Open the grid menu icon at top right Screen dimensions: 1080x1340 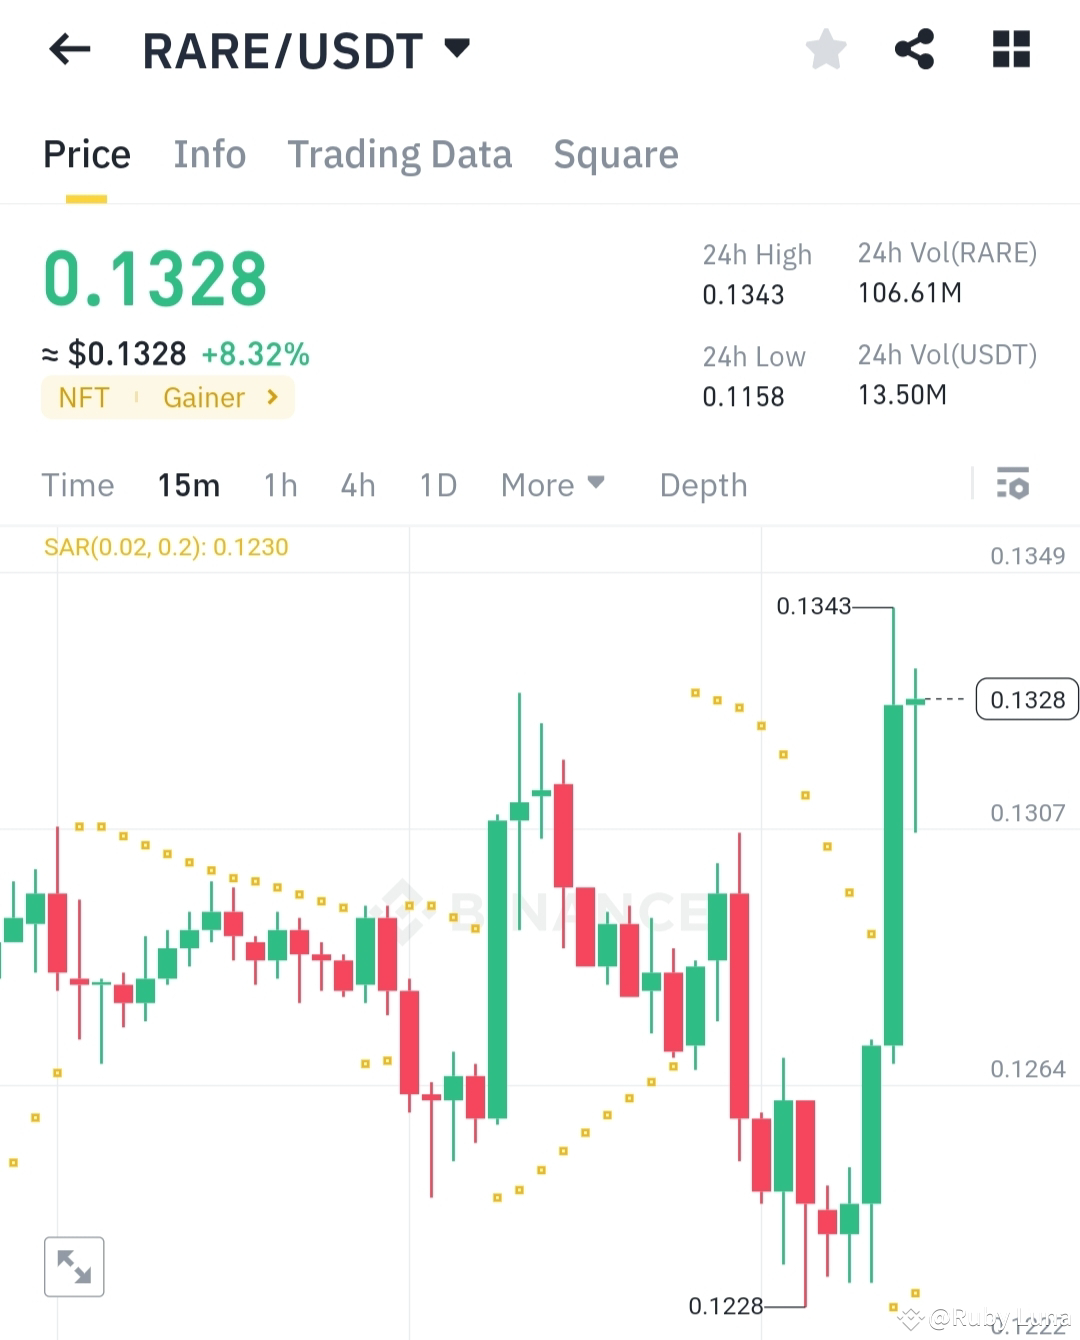pyautogui.click(x=1011, y=49)
